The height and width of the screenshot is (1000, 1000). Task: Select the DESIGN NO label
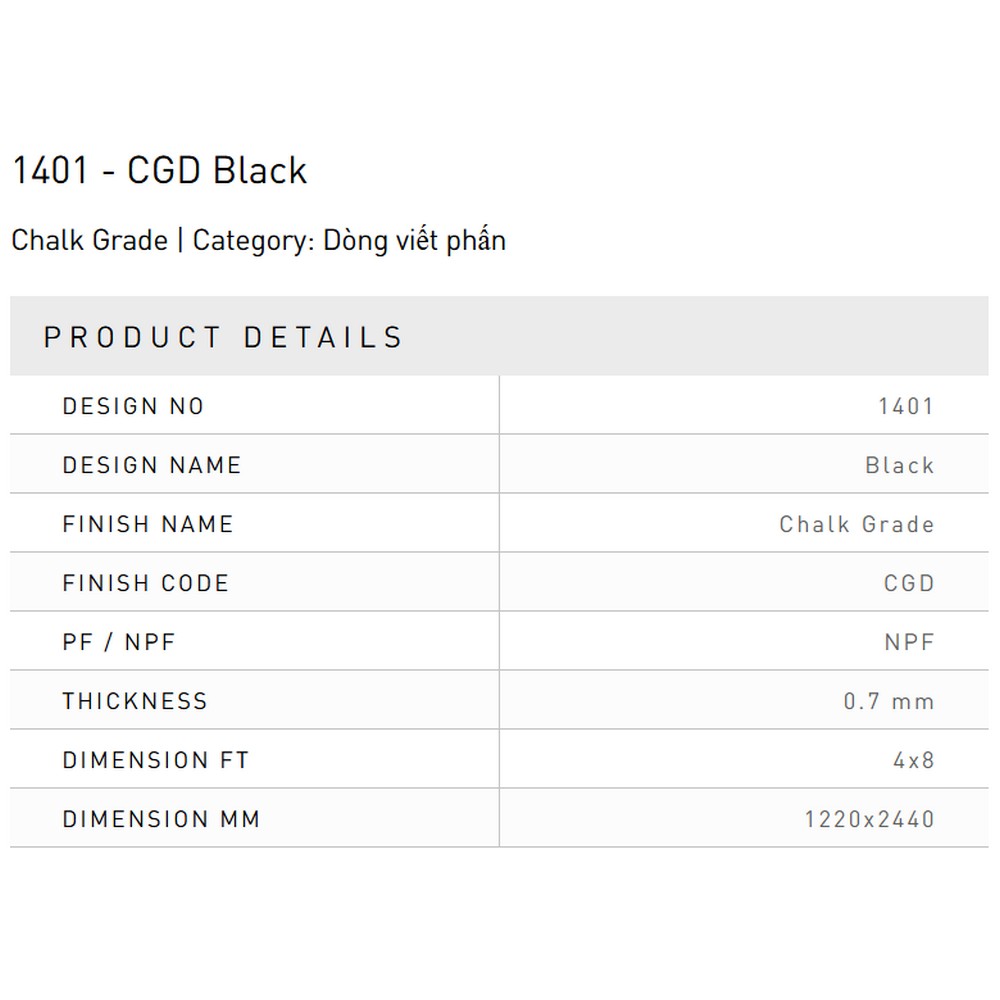point(133,406)
